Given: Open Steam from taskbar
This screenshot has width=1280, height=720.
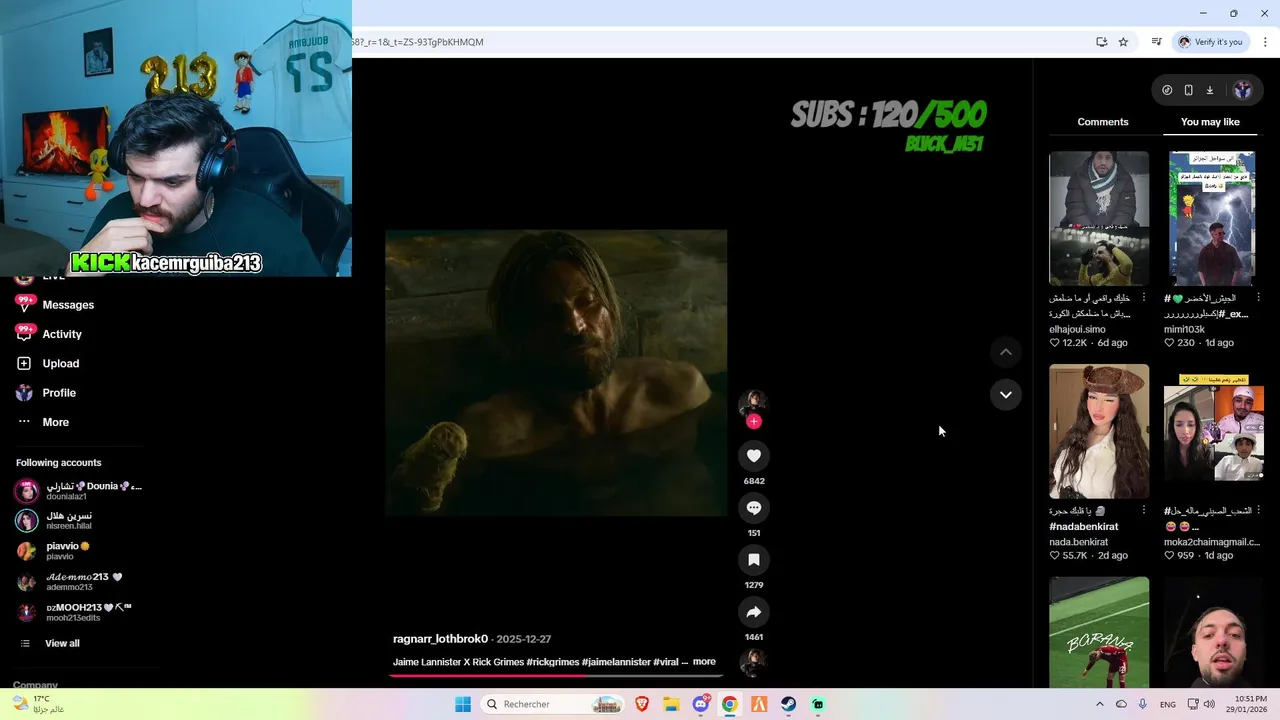Looking at the screenshot, I should (x=789, y=704).
